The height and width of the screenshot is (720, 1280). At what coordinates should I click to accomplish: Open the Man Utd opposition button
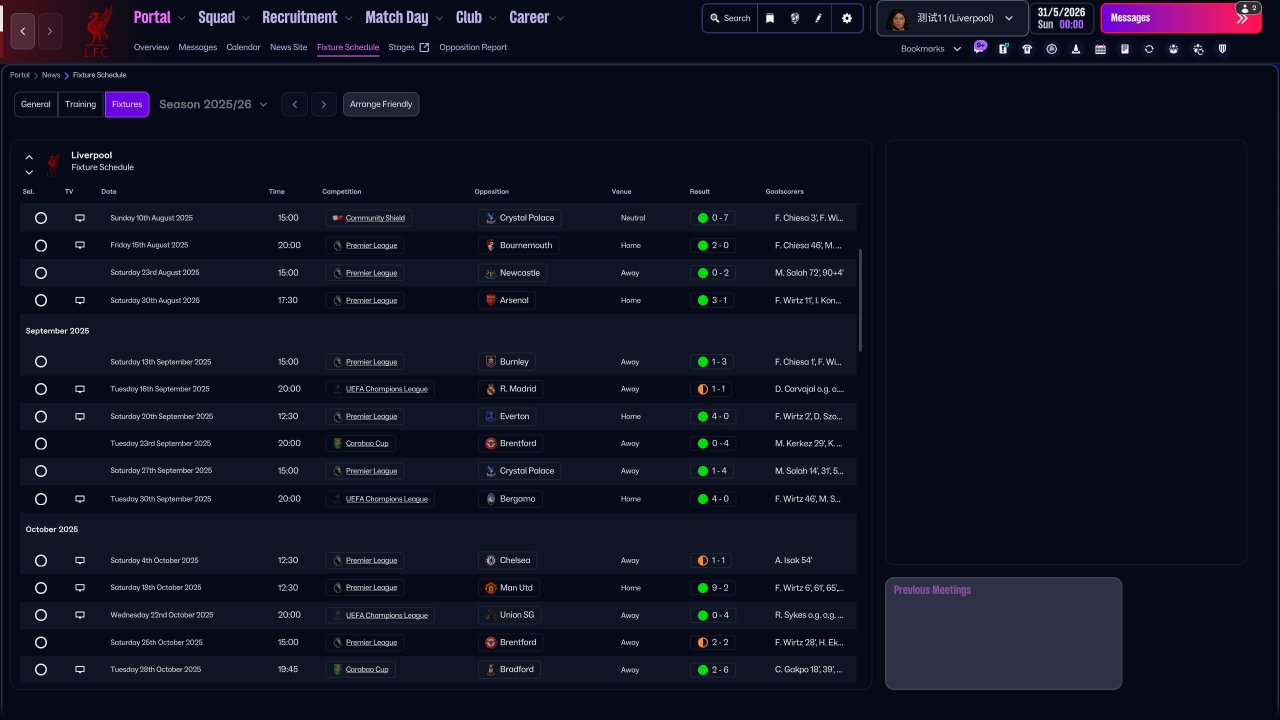[x=509, y=588]
